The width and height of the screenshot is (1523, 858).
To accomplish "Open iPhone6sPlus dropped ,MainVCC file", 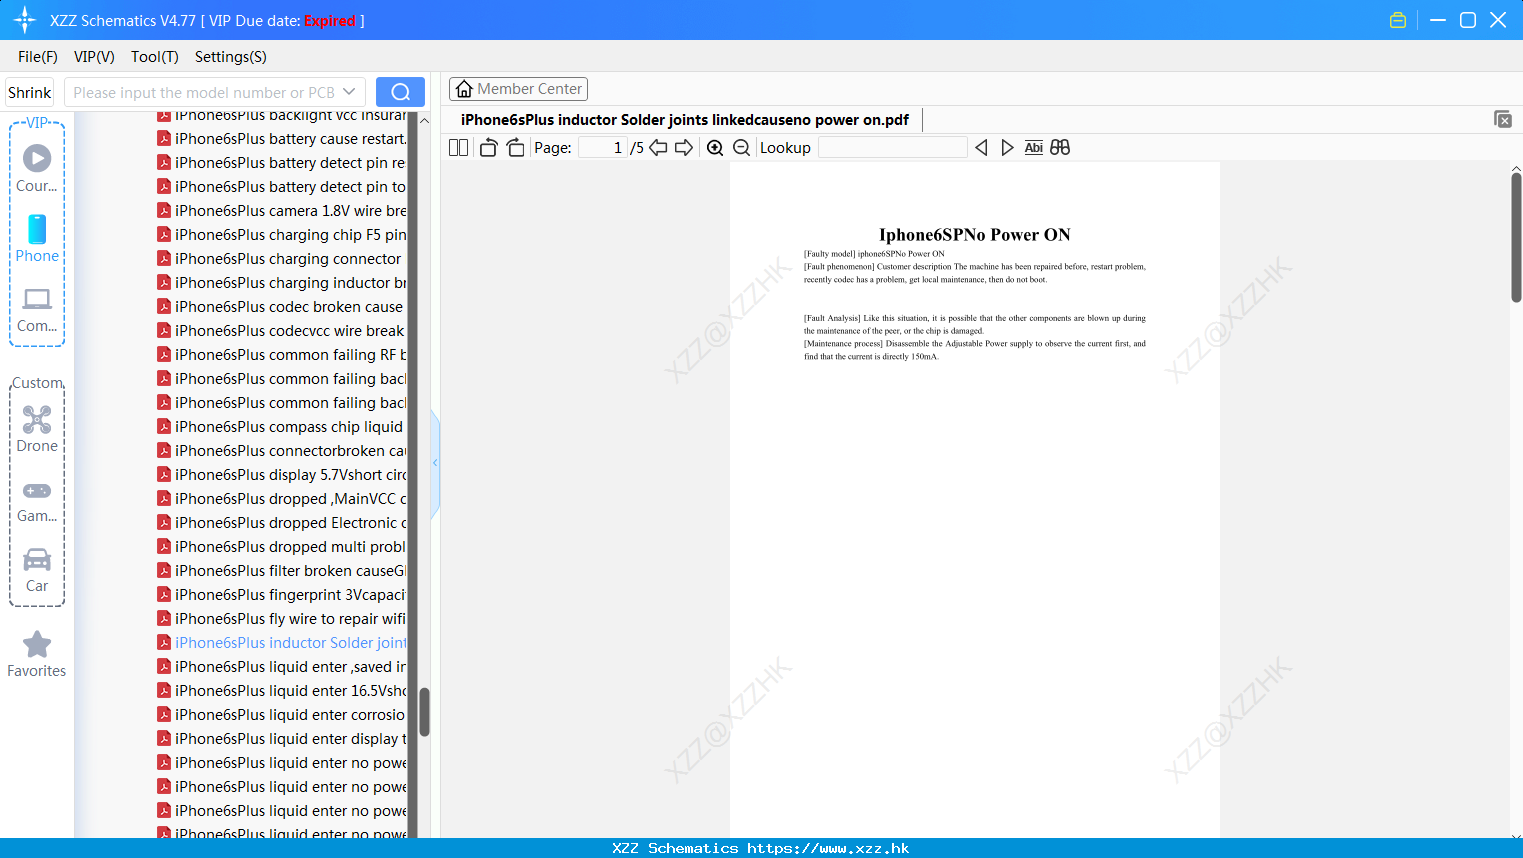I will 282,499.
